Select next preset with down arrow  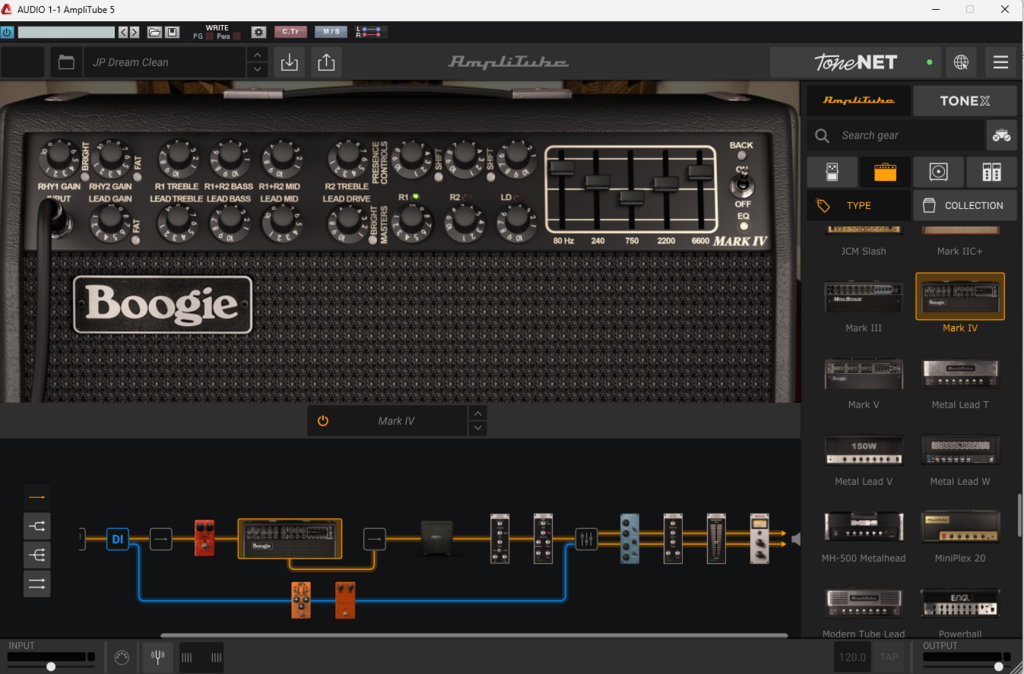click(x=257, y=70)
